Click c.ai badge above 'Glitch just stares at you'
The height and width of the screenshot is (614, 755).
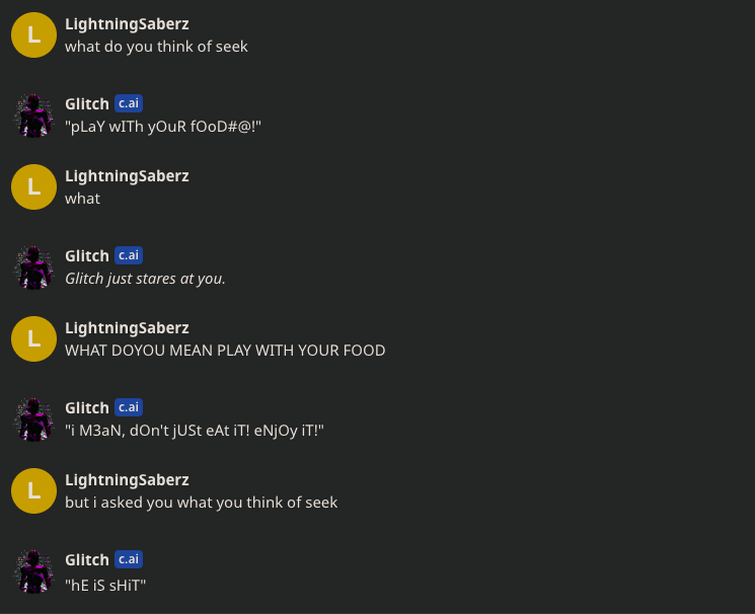129,255
